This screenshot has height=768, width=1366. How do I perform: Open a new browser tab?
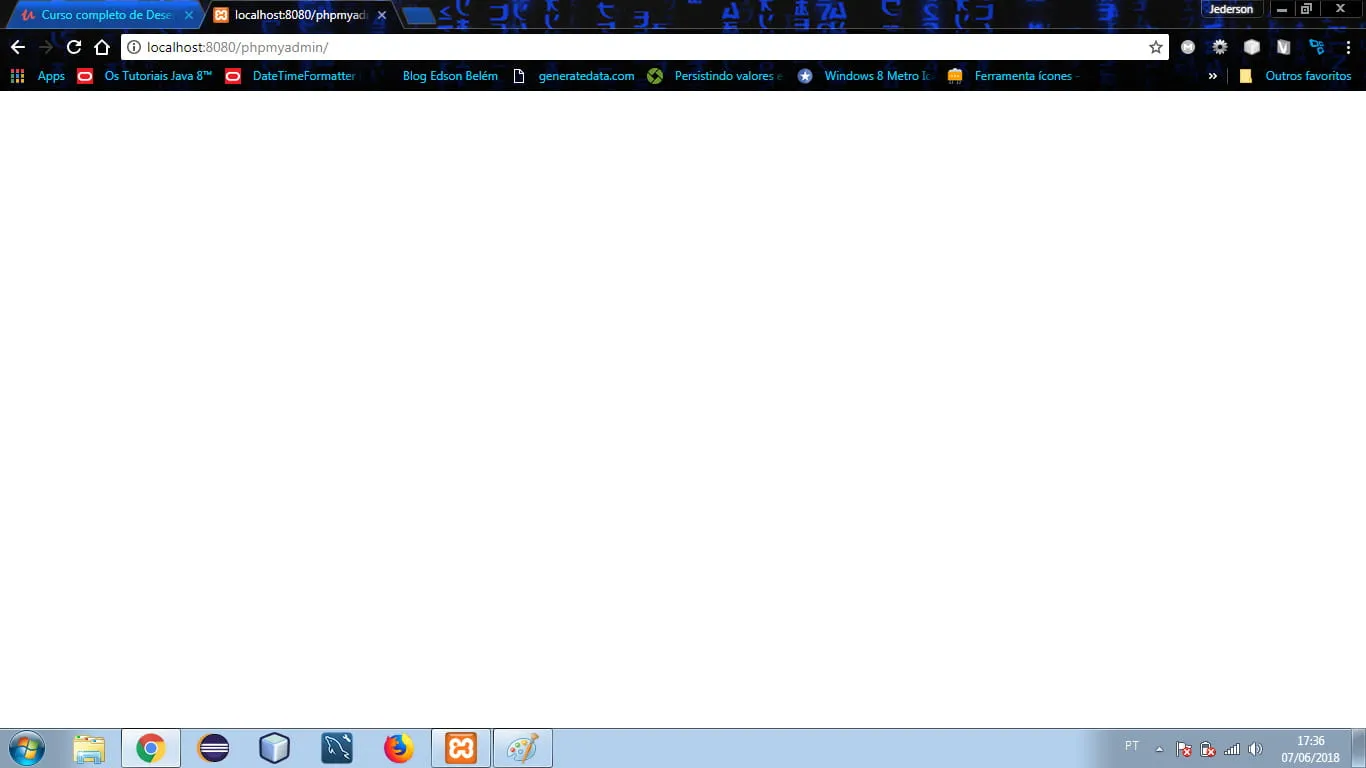coord(419,16)
